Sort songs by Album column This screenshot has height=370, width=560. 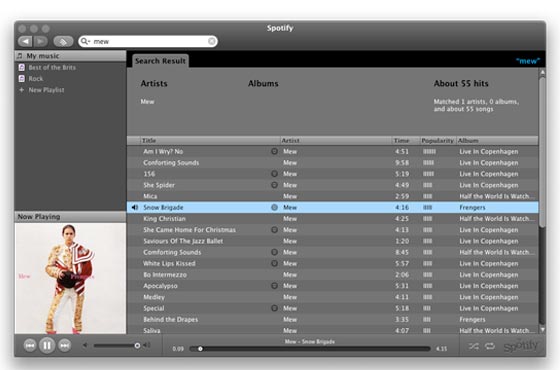(x=497, y=140)
